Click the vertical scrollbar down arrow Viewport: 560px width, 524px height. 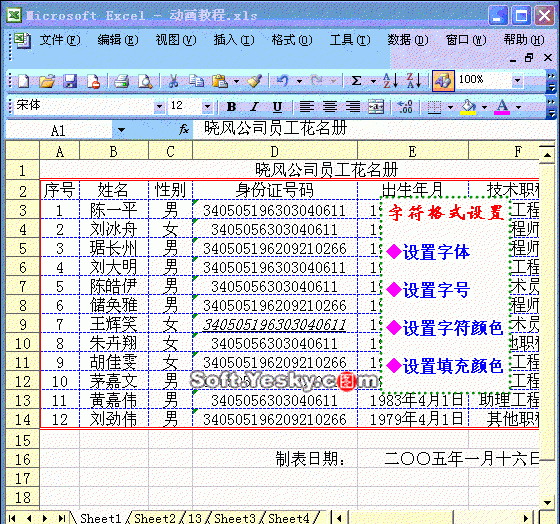(548, 502)
